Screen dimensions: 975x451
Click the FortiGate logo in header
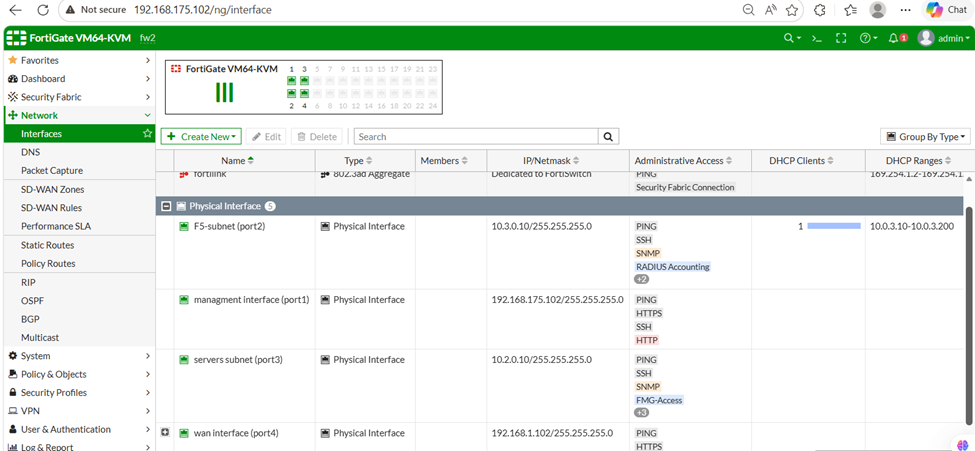point(15,39)
